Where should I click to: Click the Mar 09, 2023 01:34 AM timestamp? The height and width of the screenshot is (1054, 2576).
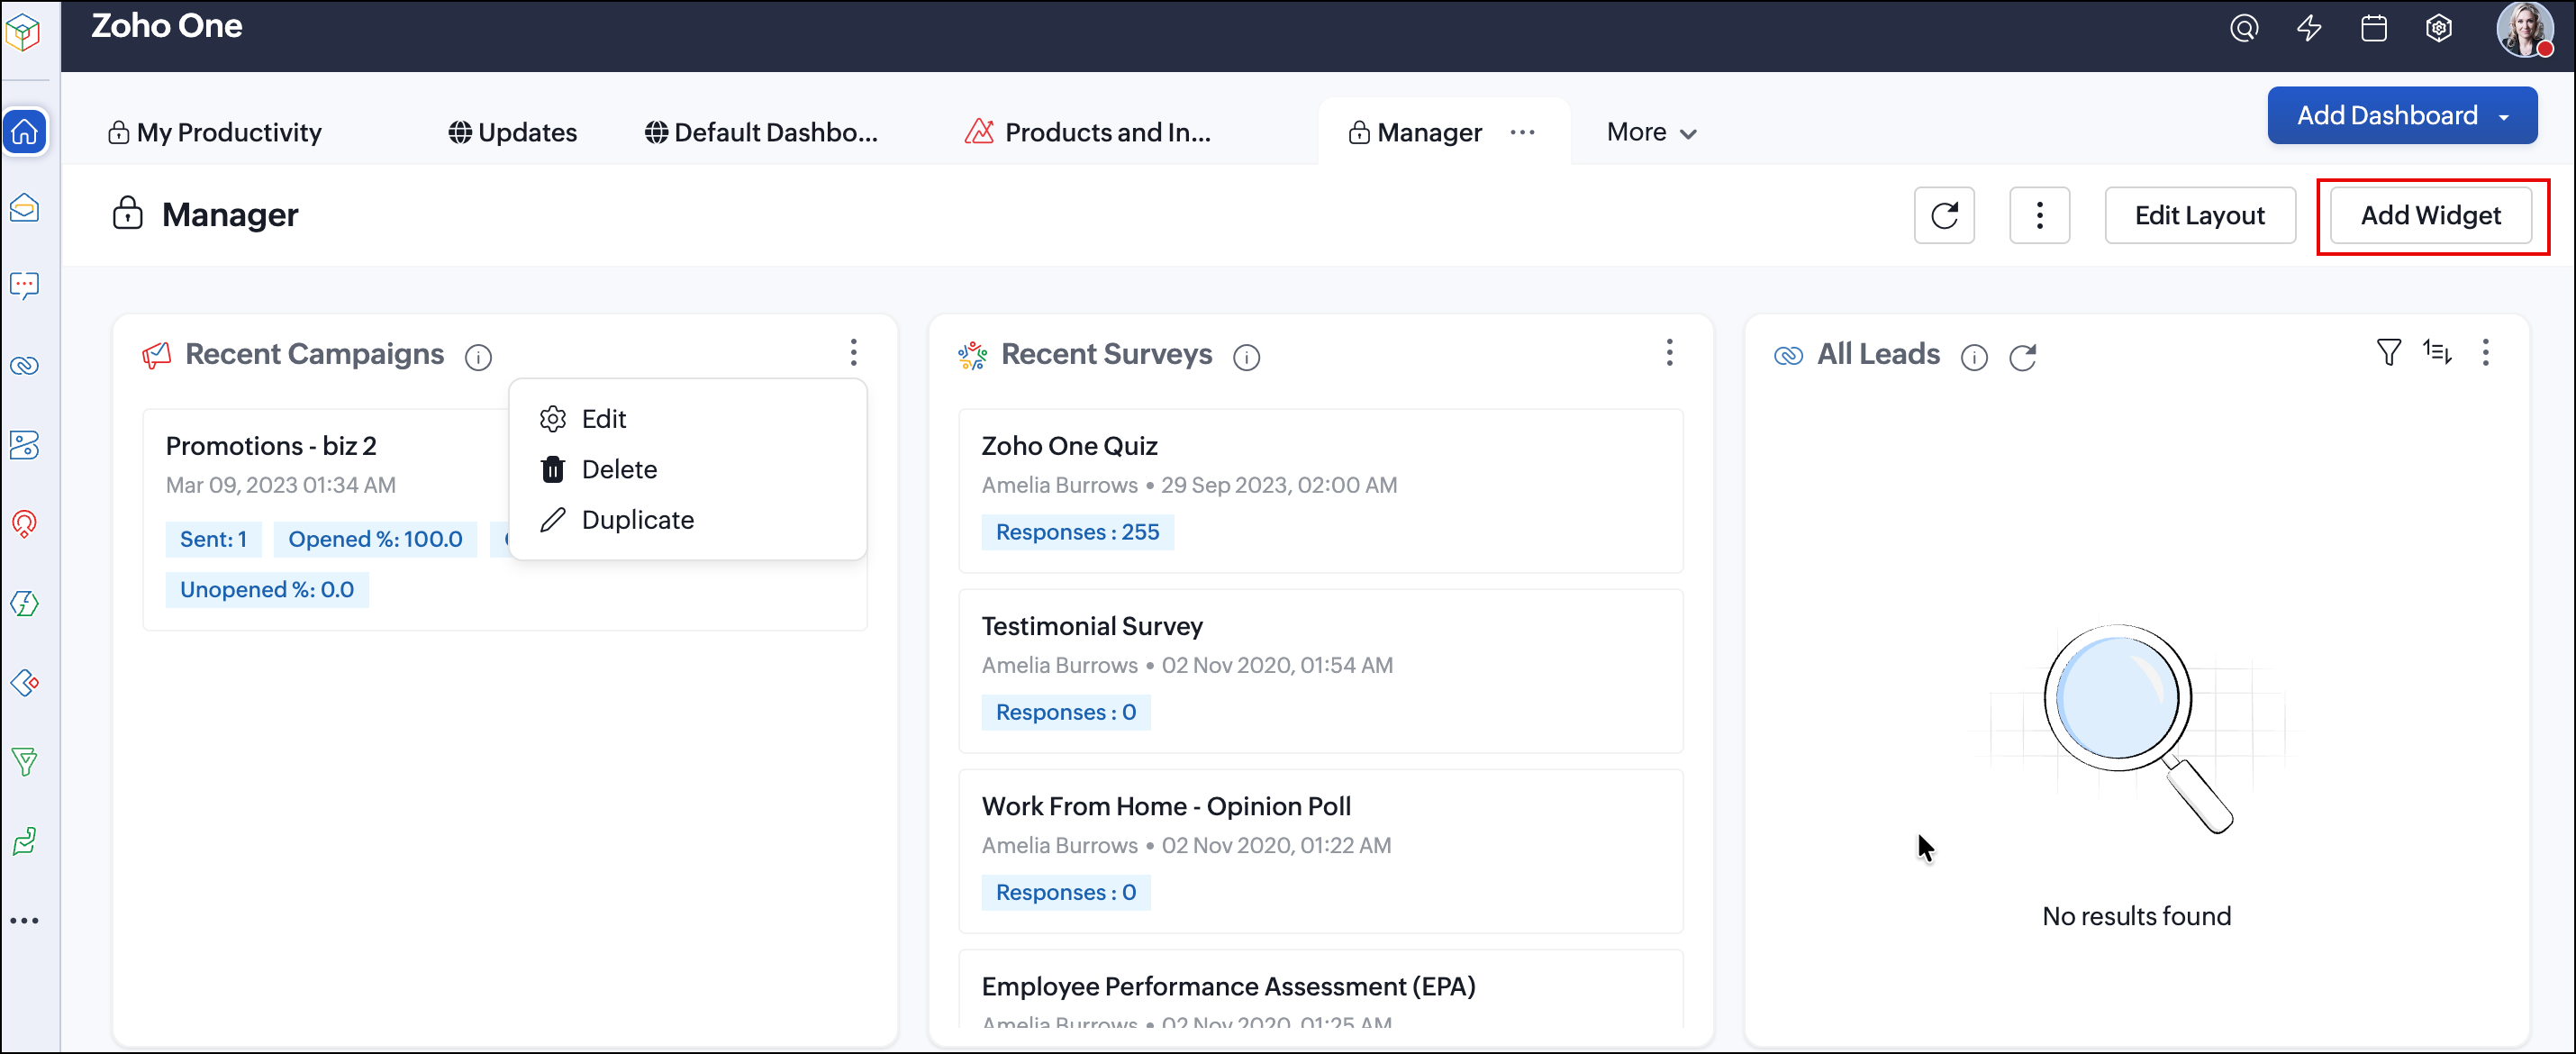(x=280, y=485)
